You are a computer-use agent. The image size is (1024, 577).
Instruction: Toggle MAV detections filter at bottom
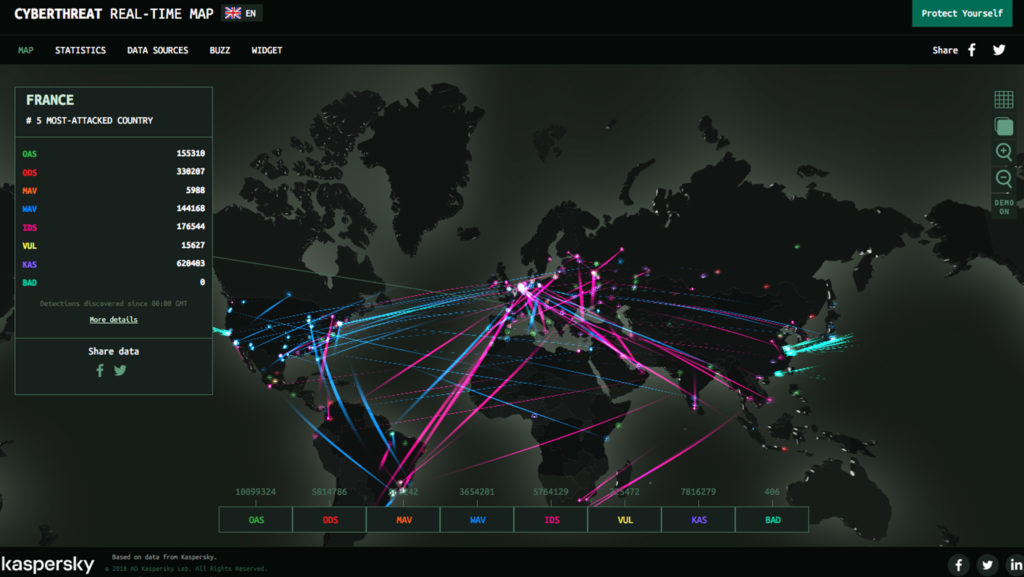404,520
